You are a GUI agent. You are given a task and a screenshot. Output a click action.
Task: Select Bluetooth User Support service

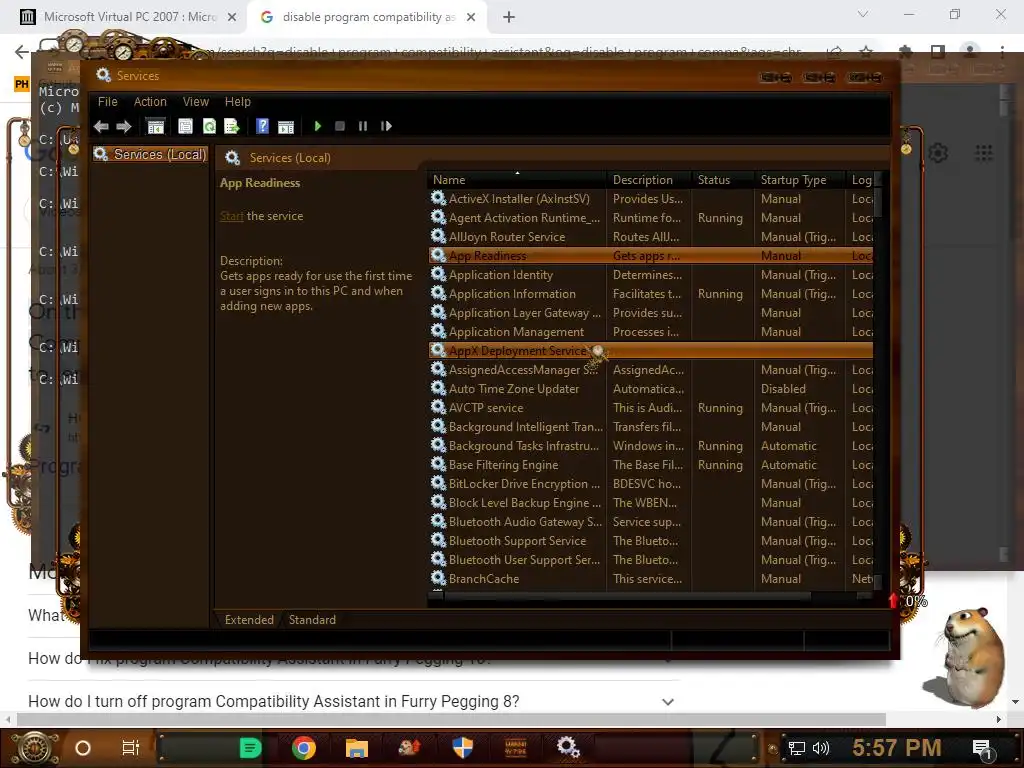point(650,559)
